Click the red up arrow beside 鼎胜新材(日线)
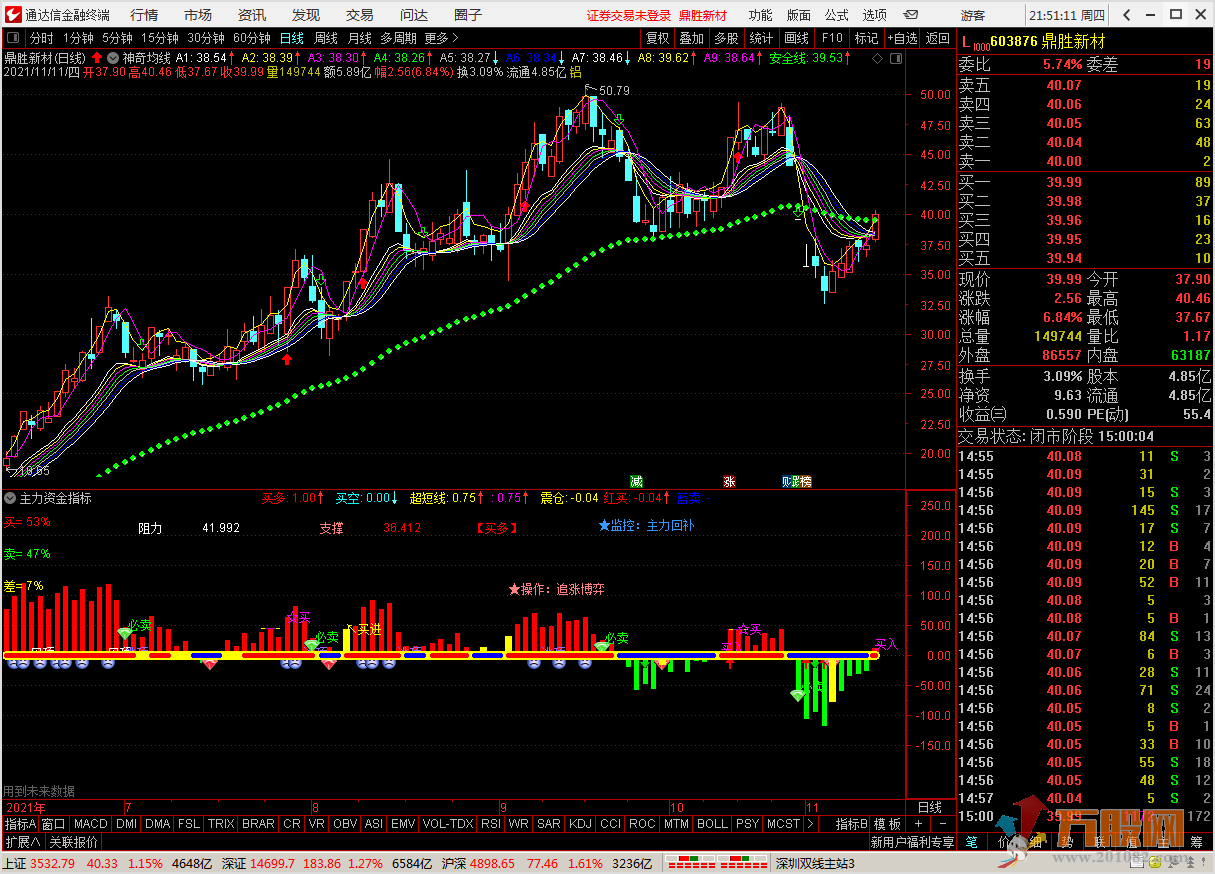Screen dimensions: 1215x874 [97, 59]
